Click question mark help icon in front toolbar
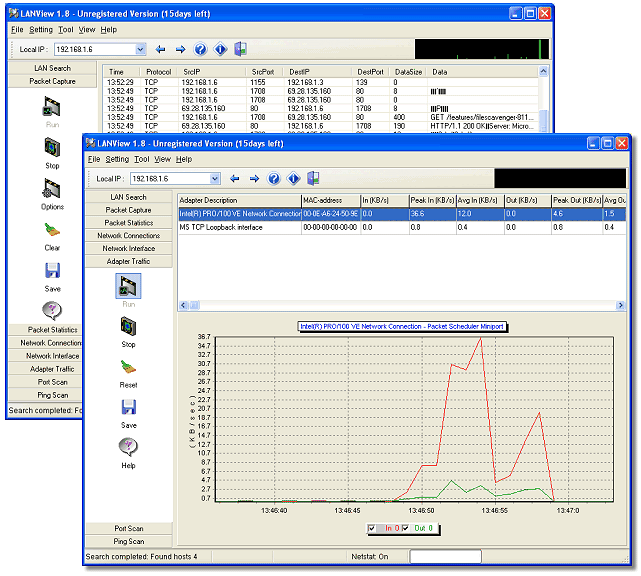Screen dimensions: 641x576 click(273, 179)
